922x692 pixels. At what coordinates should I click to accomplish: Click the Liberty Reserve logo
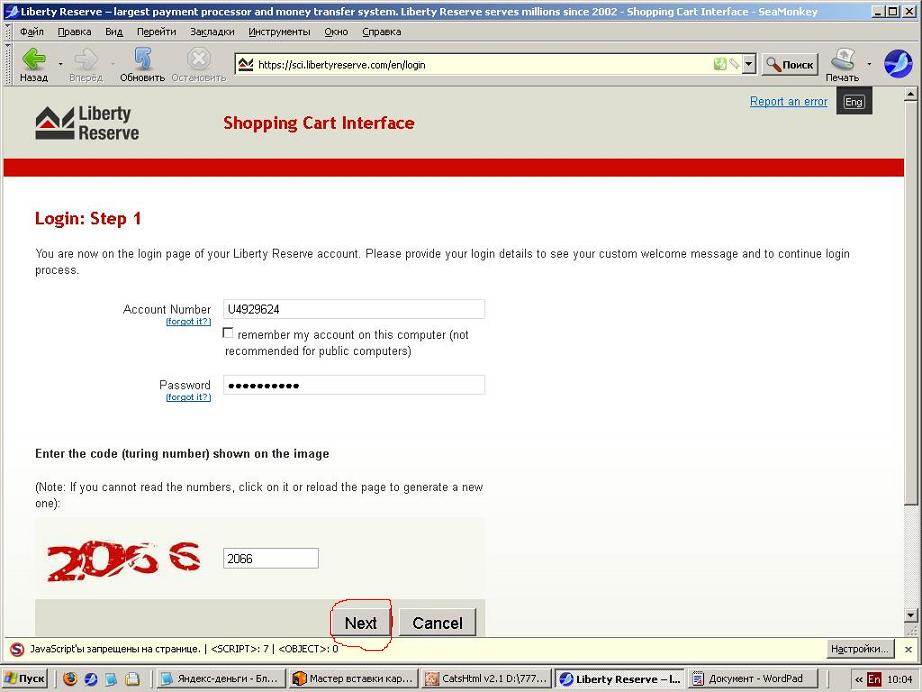pyautogui.click(x=87, y=122)
